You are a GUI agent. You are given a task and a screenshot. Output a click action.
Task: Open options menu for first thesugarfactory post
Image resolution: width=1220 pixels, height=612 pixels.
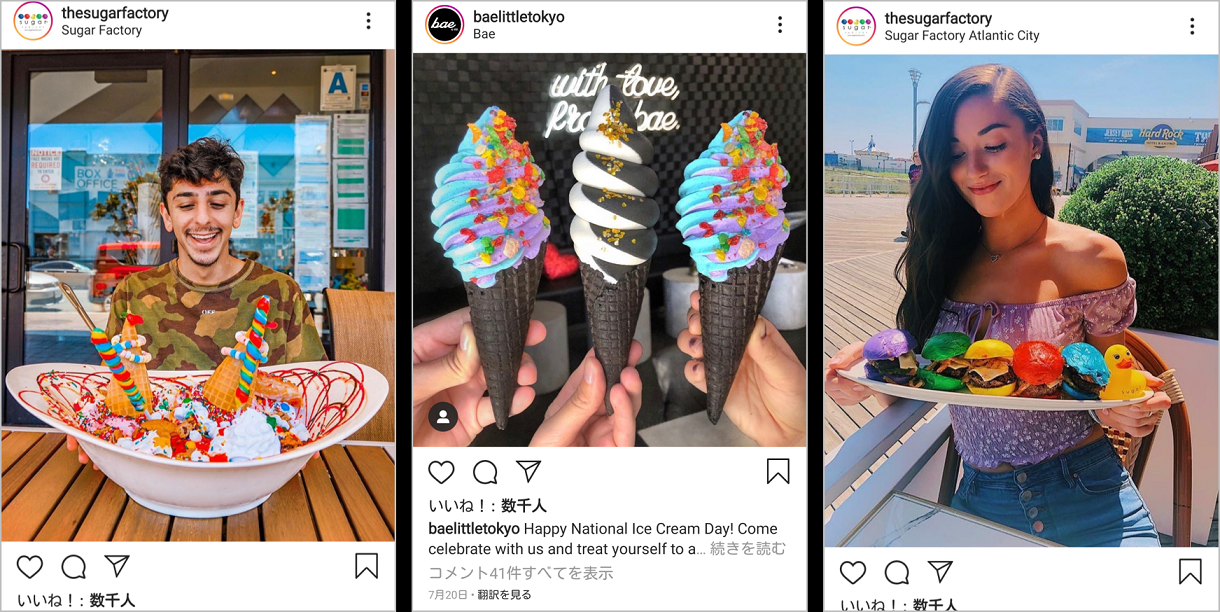[x=368, y=21]
